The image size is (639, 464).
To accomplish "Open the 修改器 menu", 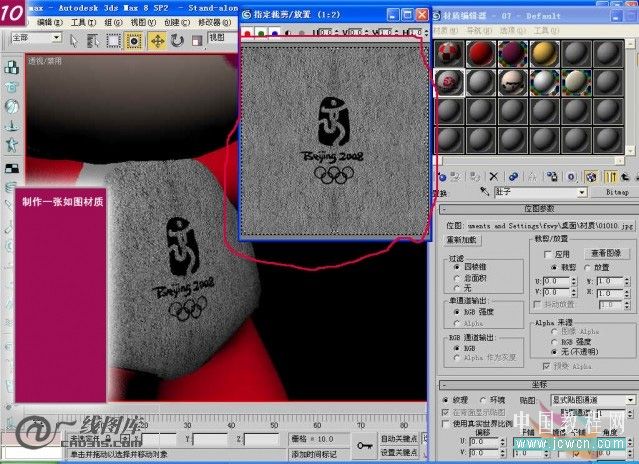I will 214,22.
